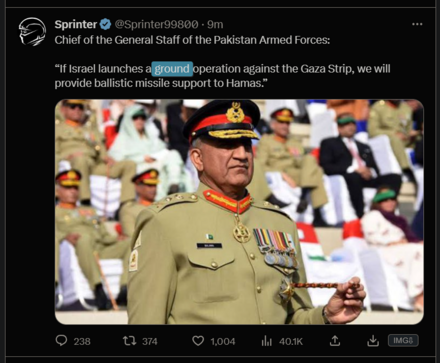This screenshot has width=440, height=363.
Task: Click the likes count 1,004
Action: (223, 341)
